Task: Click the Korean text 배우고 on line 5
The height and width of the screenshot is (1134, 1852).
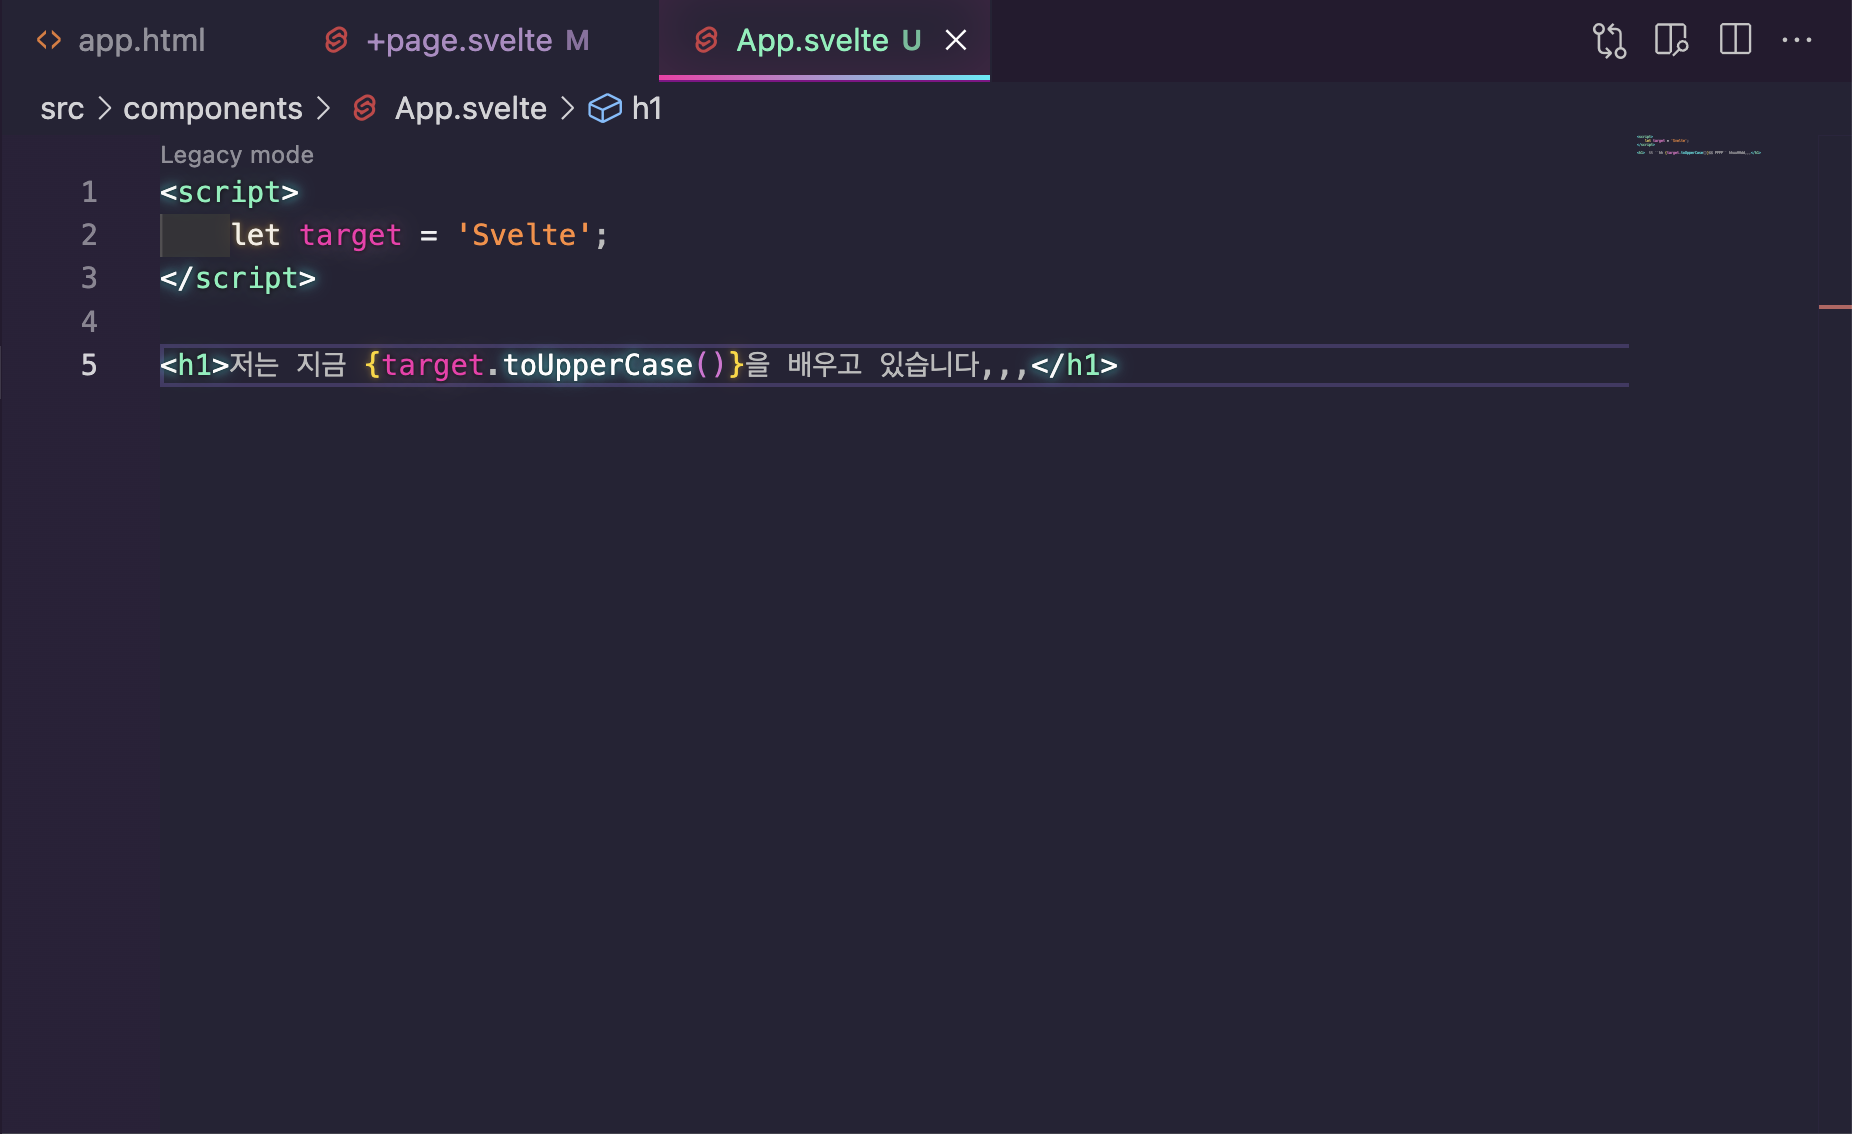Action: point(825,365)
